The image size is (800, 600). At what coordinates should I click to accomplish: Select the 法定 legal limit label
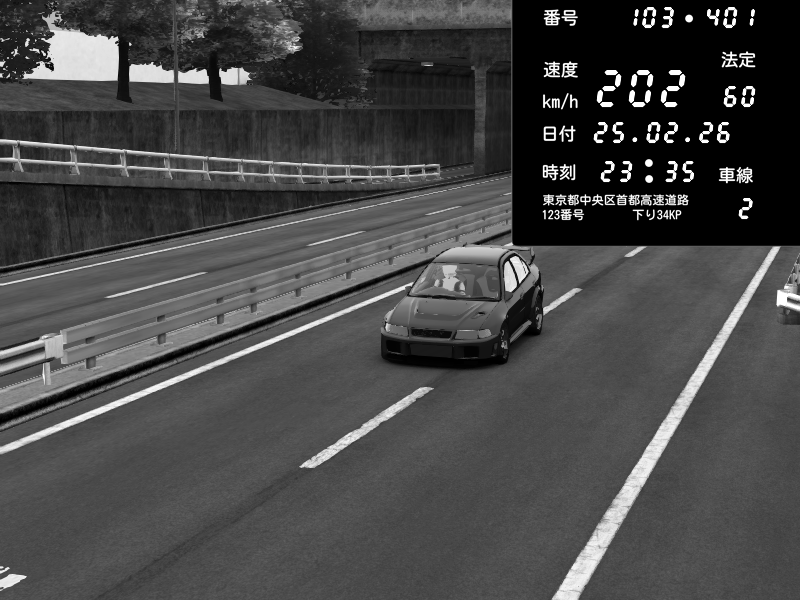(x=738, y=60)
